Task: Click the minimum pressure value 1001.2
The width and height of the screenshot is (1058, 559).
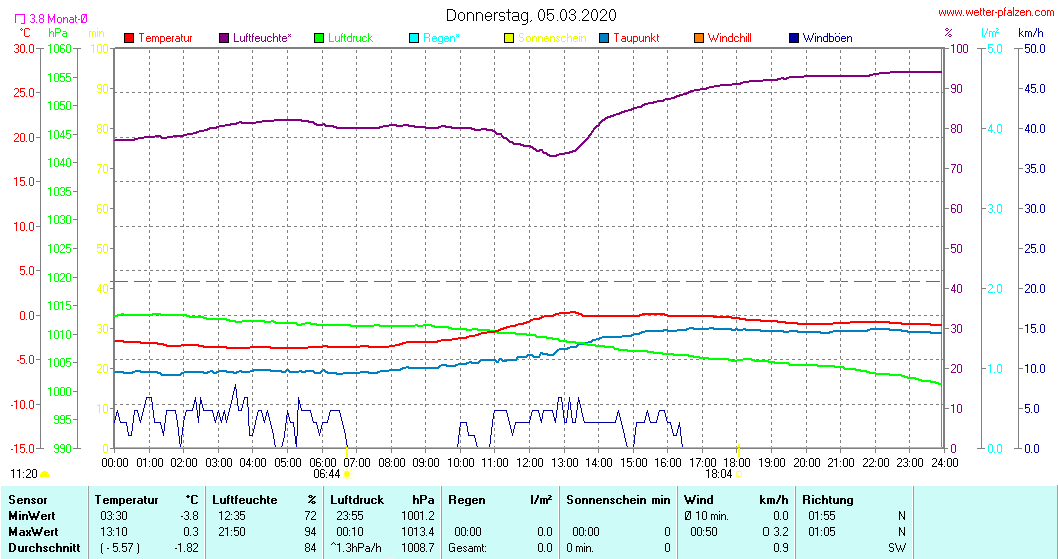Action: pyautogui.click(x=418, y=516)
